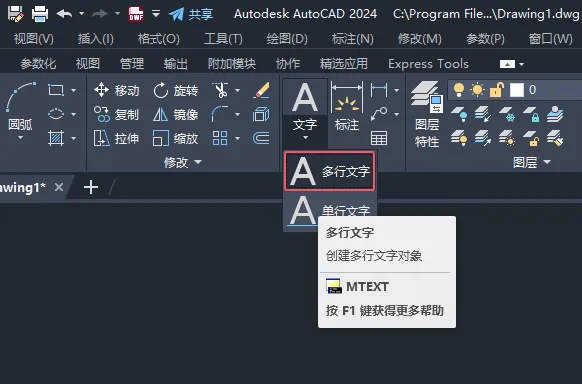Switch to the 参数化 ribbon tab
Image resolution: width=582 pixels, height=384 pixels.
(38, 64)
